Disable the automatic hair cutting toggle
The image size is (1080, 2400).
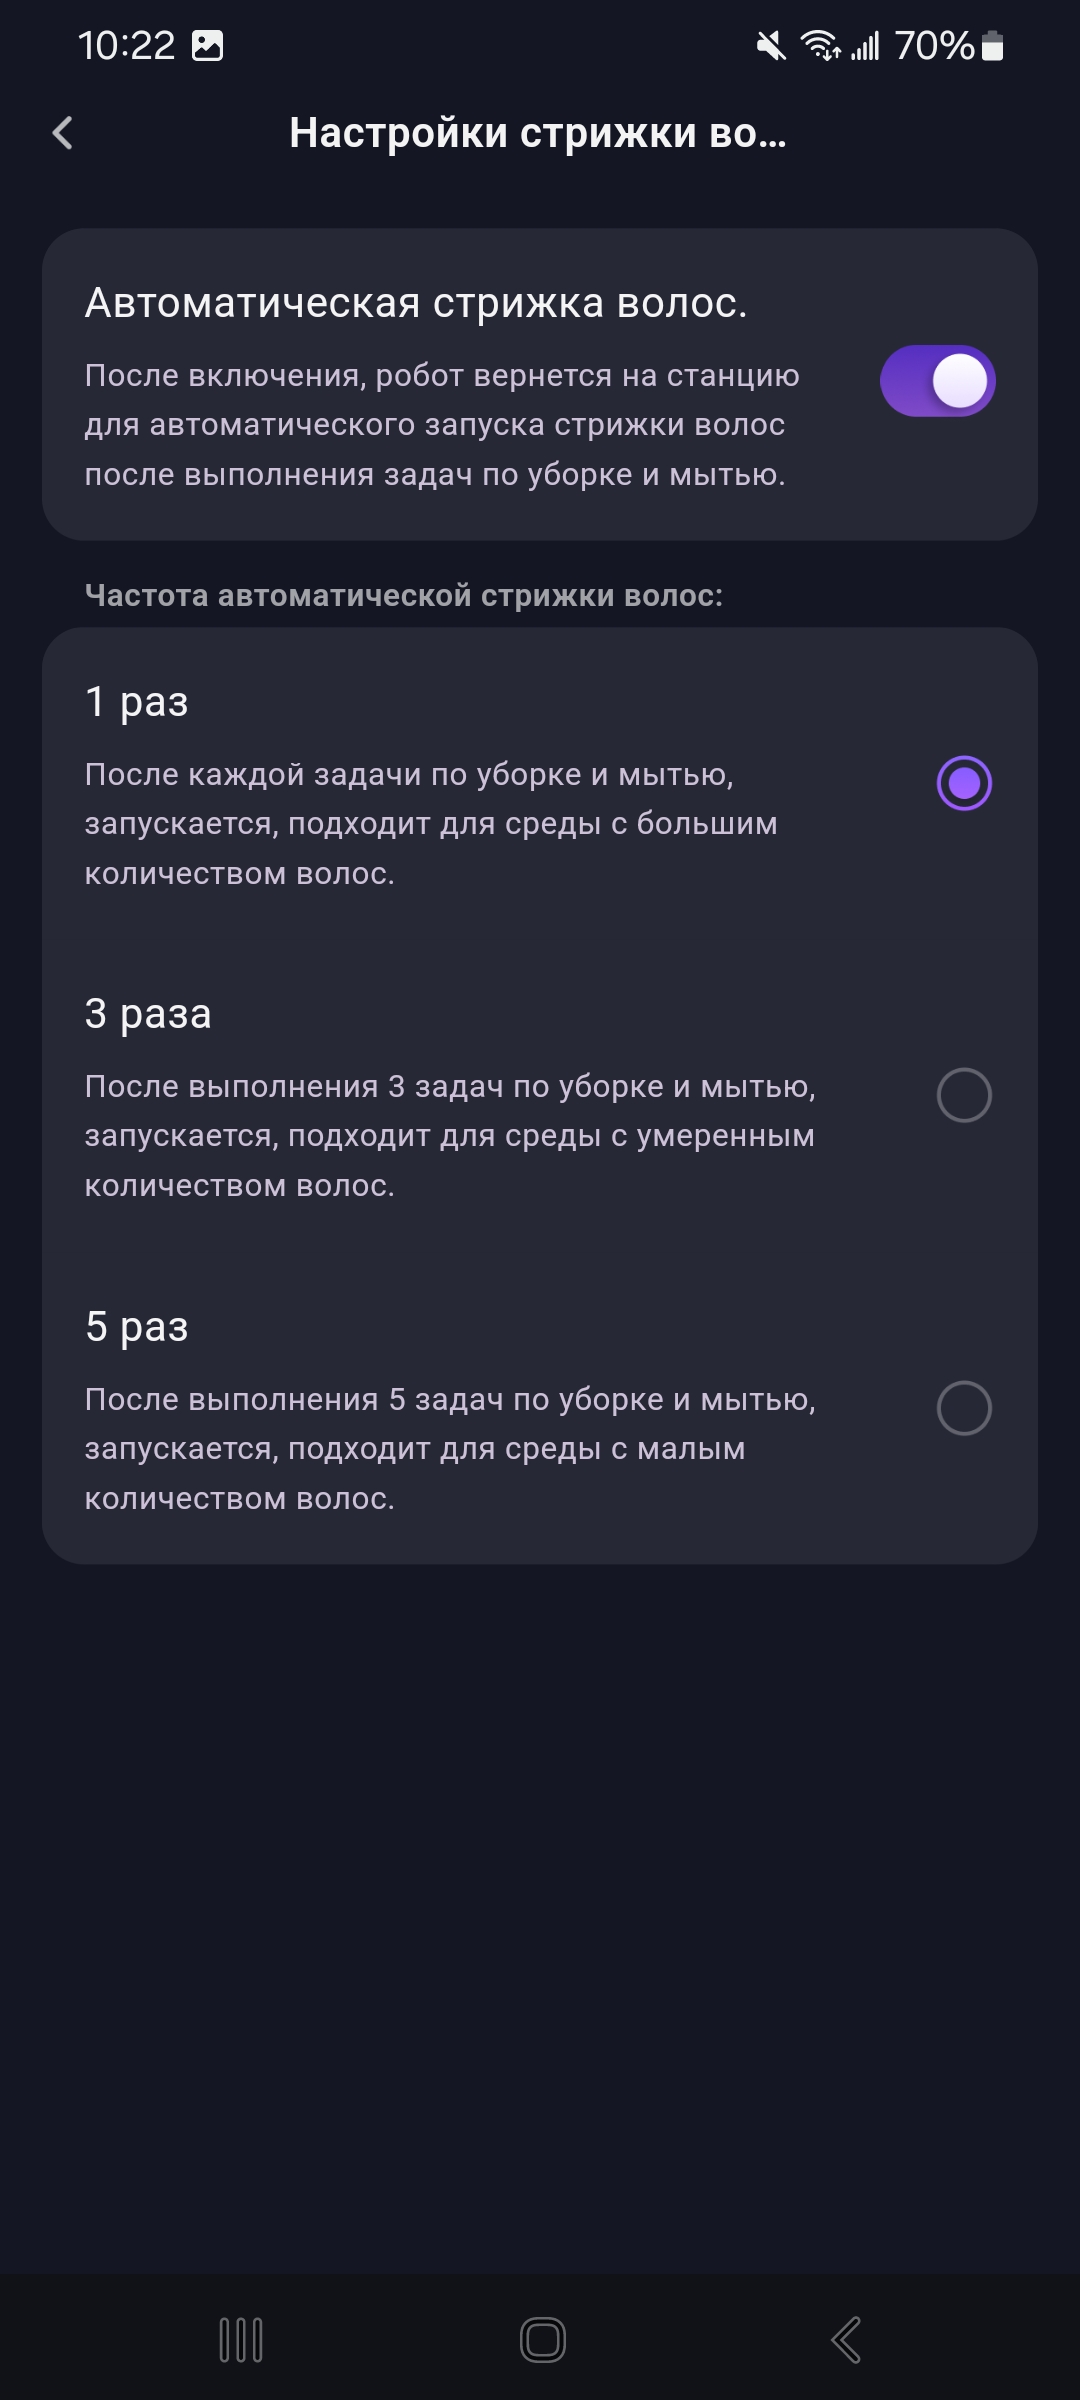click(x=937, y=381)
